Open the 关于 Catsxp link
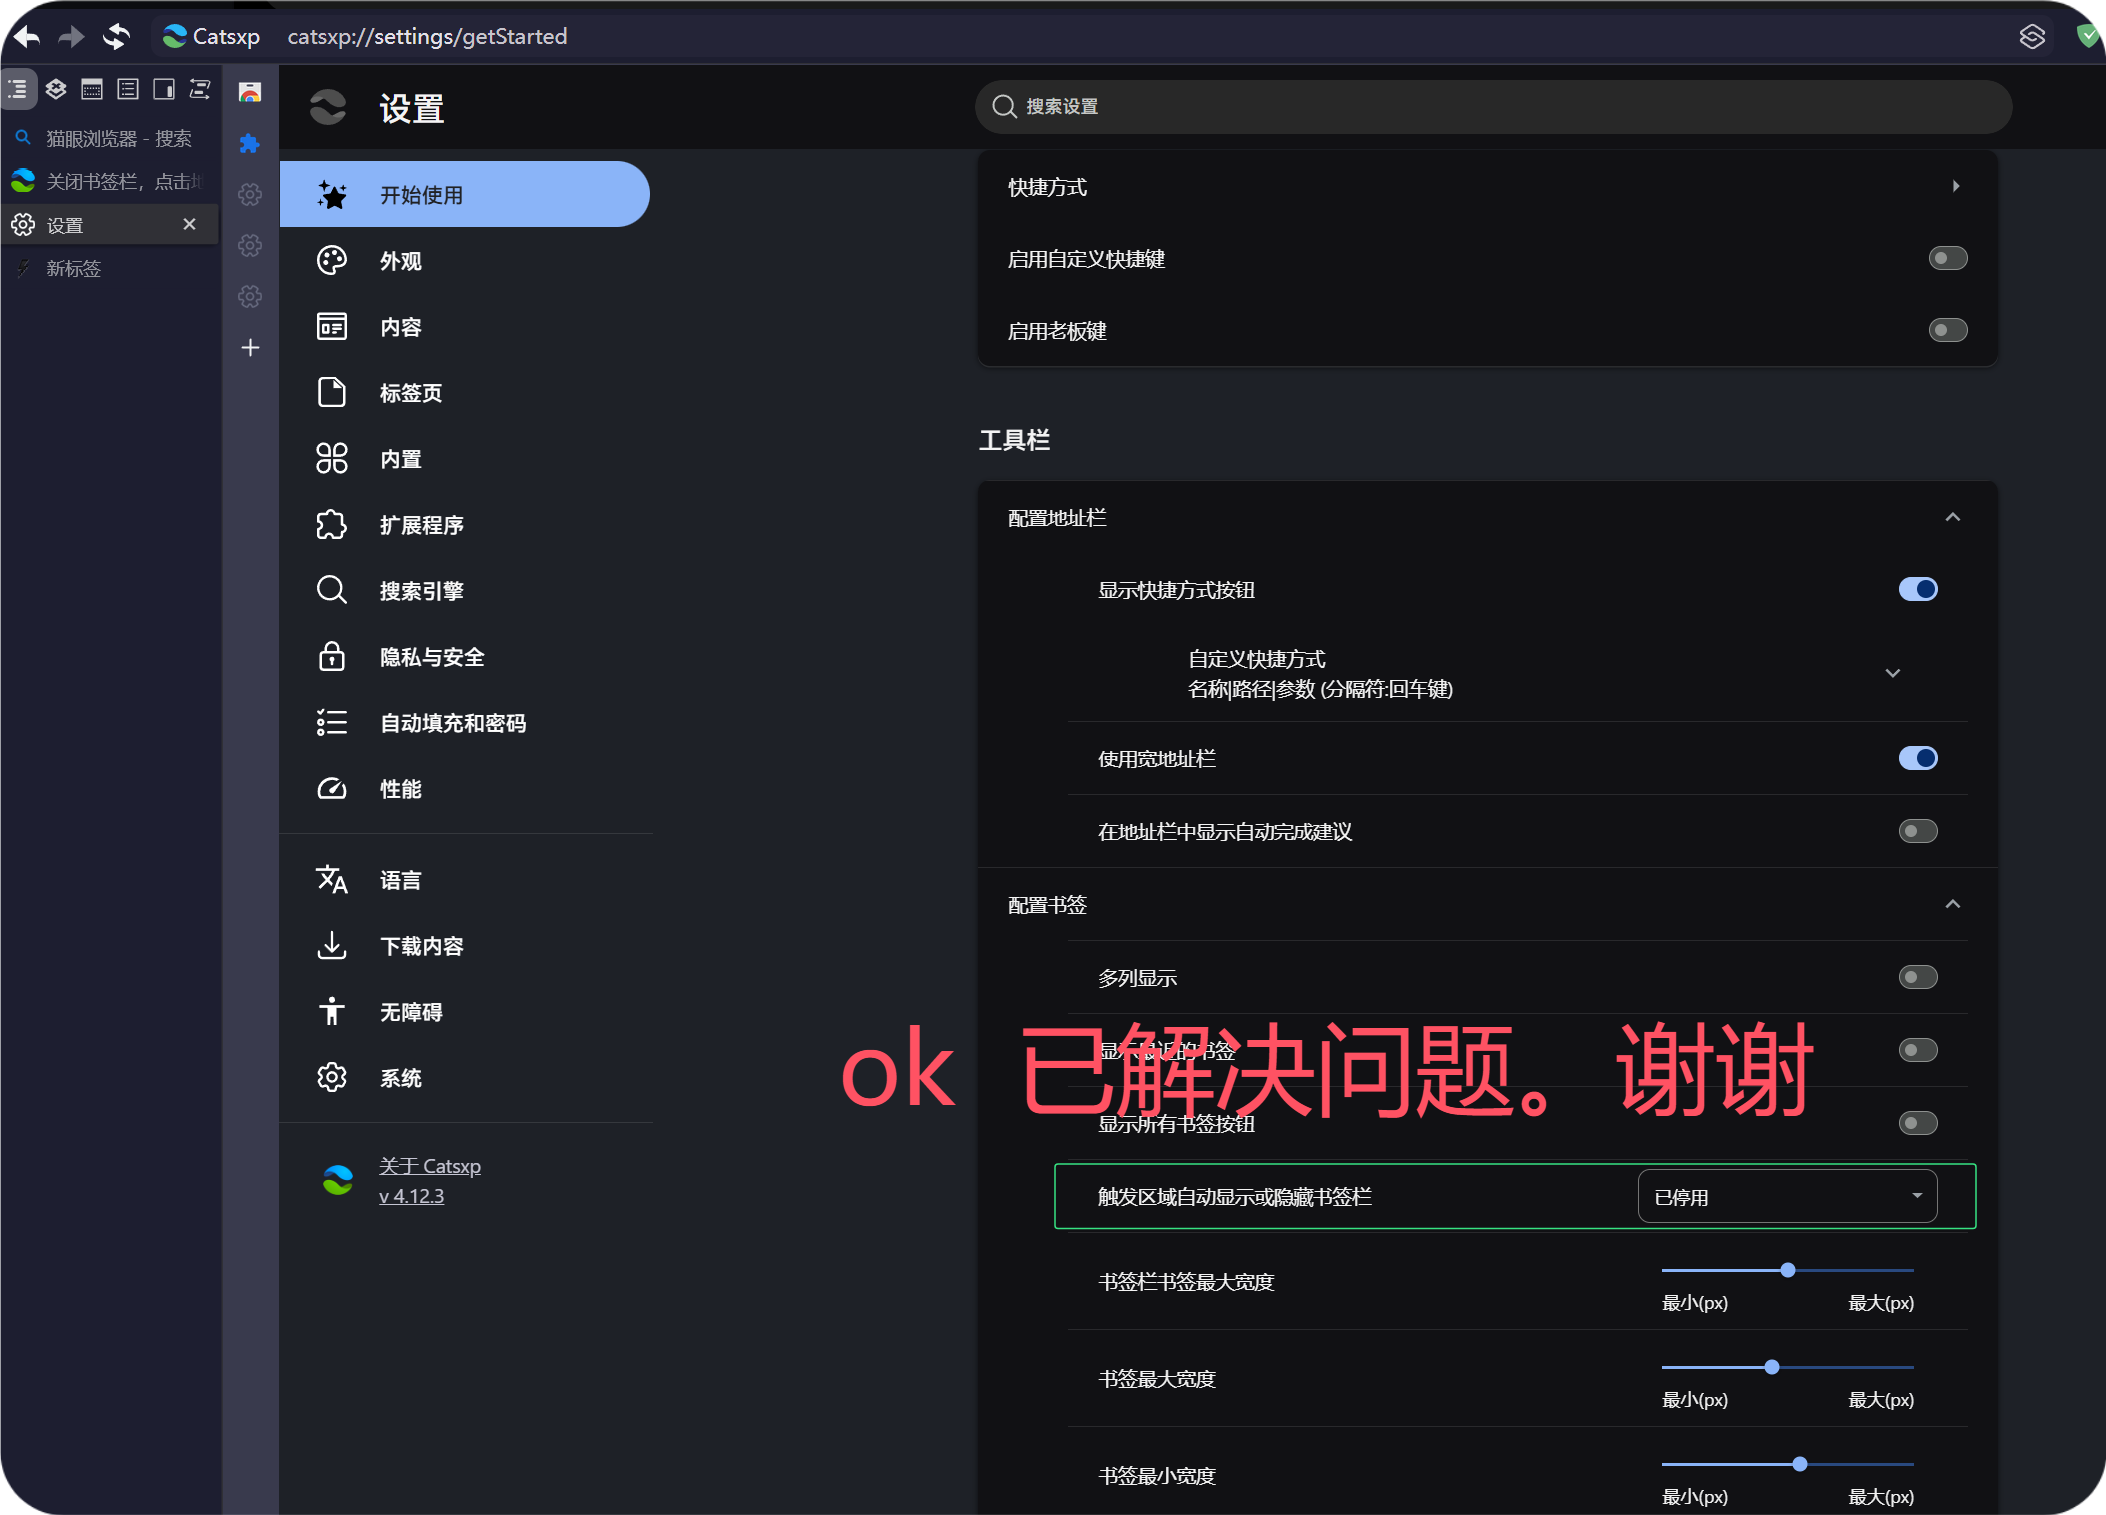This screenshot has width=2106, height=1515. tap(429, 1166)
